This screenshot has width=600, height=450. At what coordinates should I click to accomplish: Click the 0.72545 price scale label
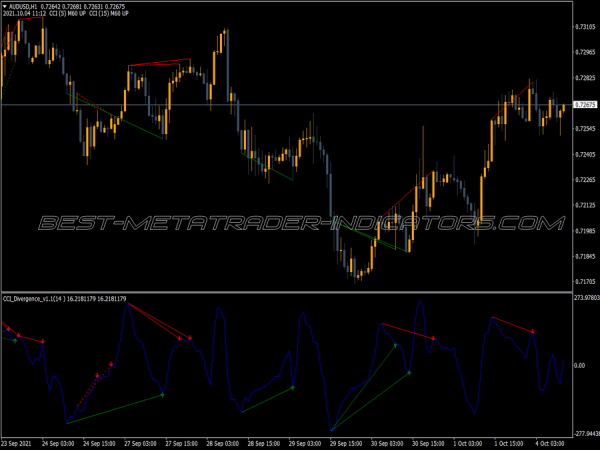tap(585, 129)
